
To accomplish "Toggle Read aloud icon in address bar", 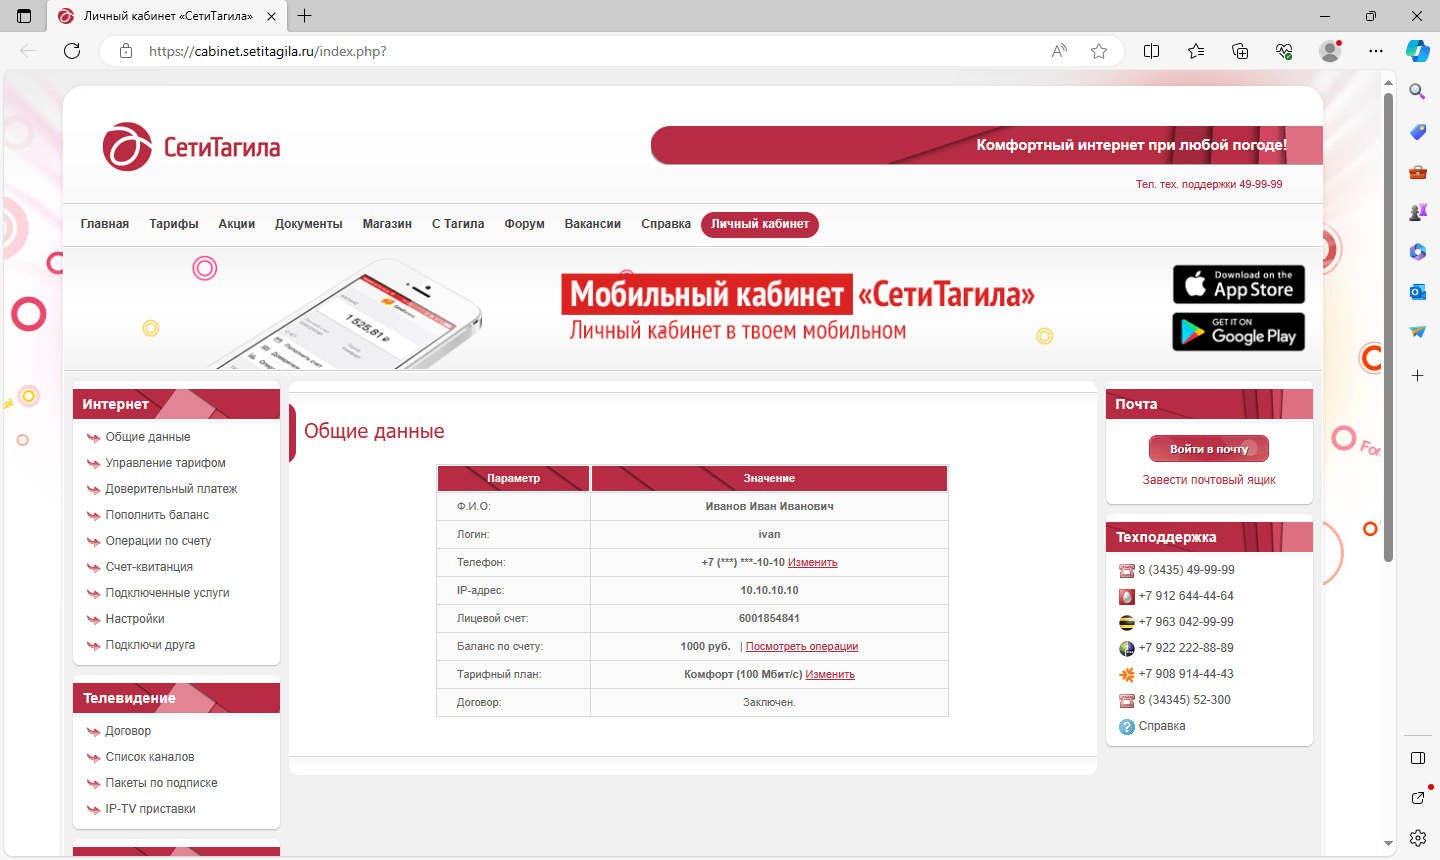I will (1059, 51).
